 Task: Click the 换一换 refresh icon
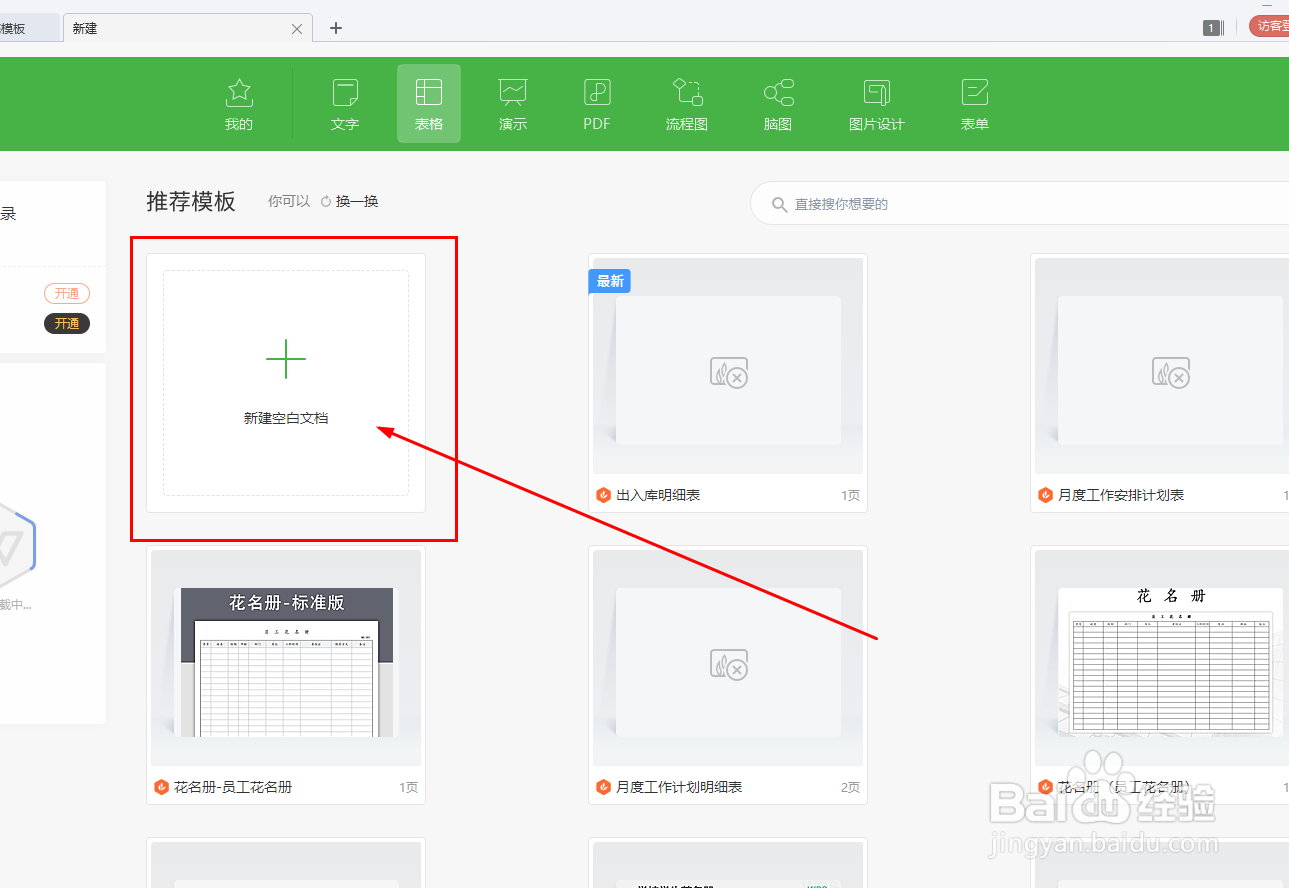pyautogui.click(x=326, y=201)
